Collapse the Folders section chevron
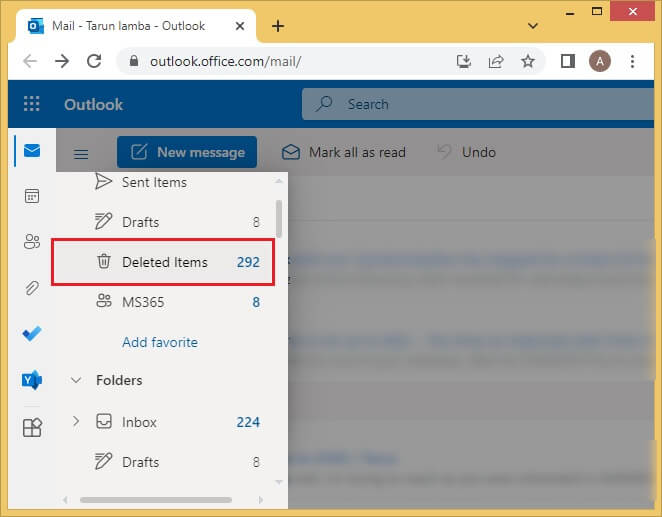The width and height of the screenshot is (662, 517). click(x=76, y=380)
